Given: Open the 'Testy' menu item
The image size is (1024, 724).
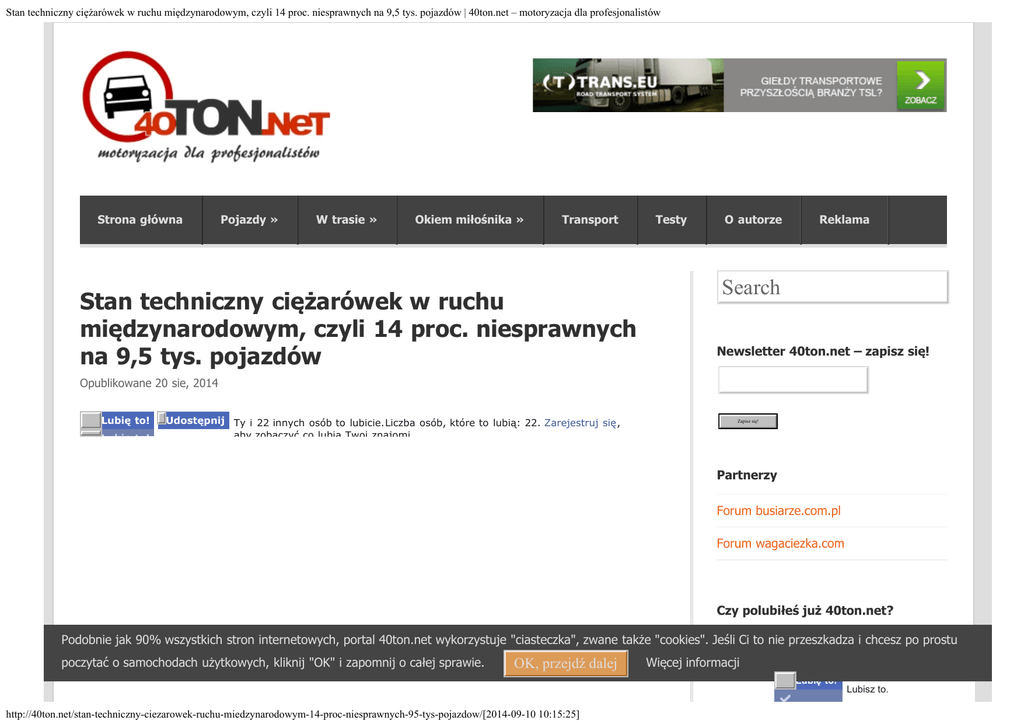Looking at the screenshot, I should 671,220.
